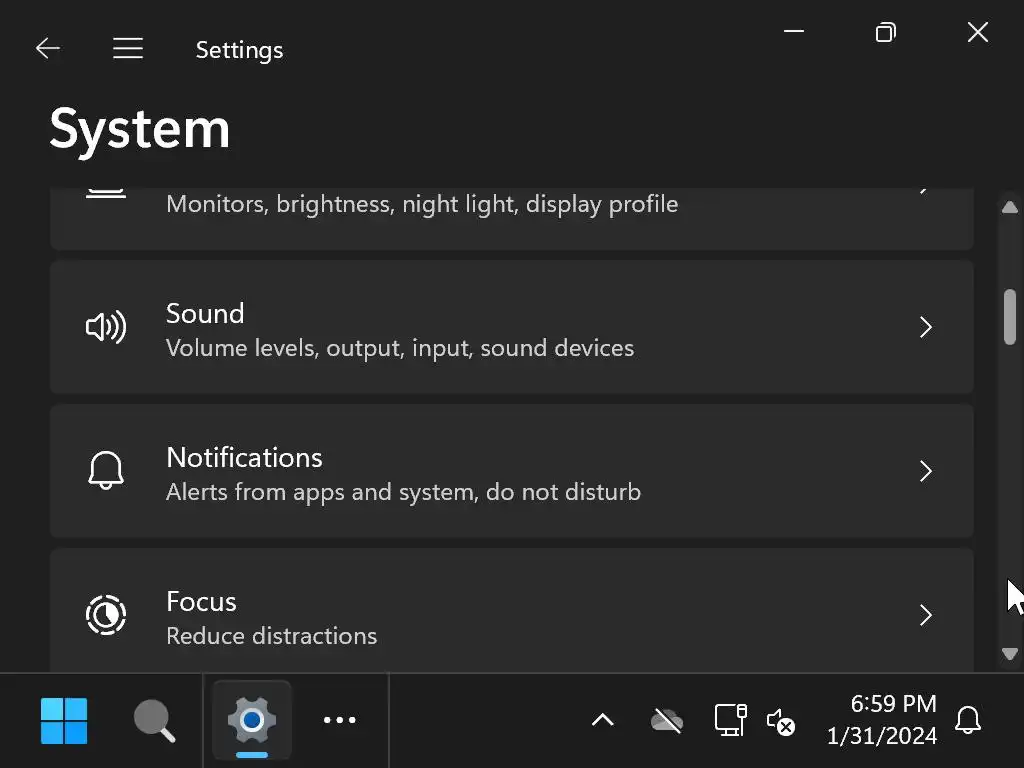Expand Notifications settings chevron
Image resolution: width=1024 pixels, height=768 pixels.
coord(926,471)
